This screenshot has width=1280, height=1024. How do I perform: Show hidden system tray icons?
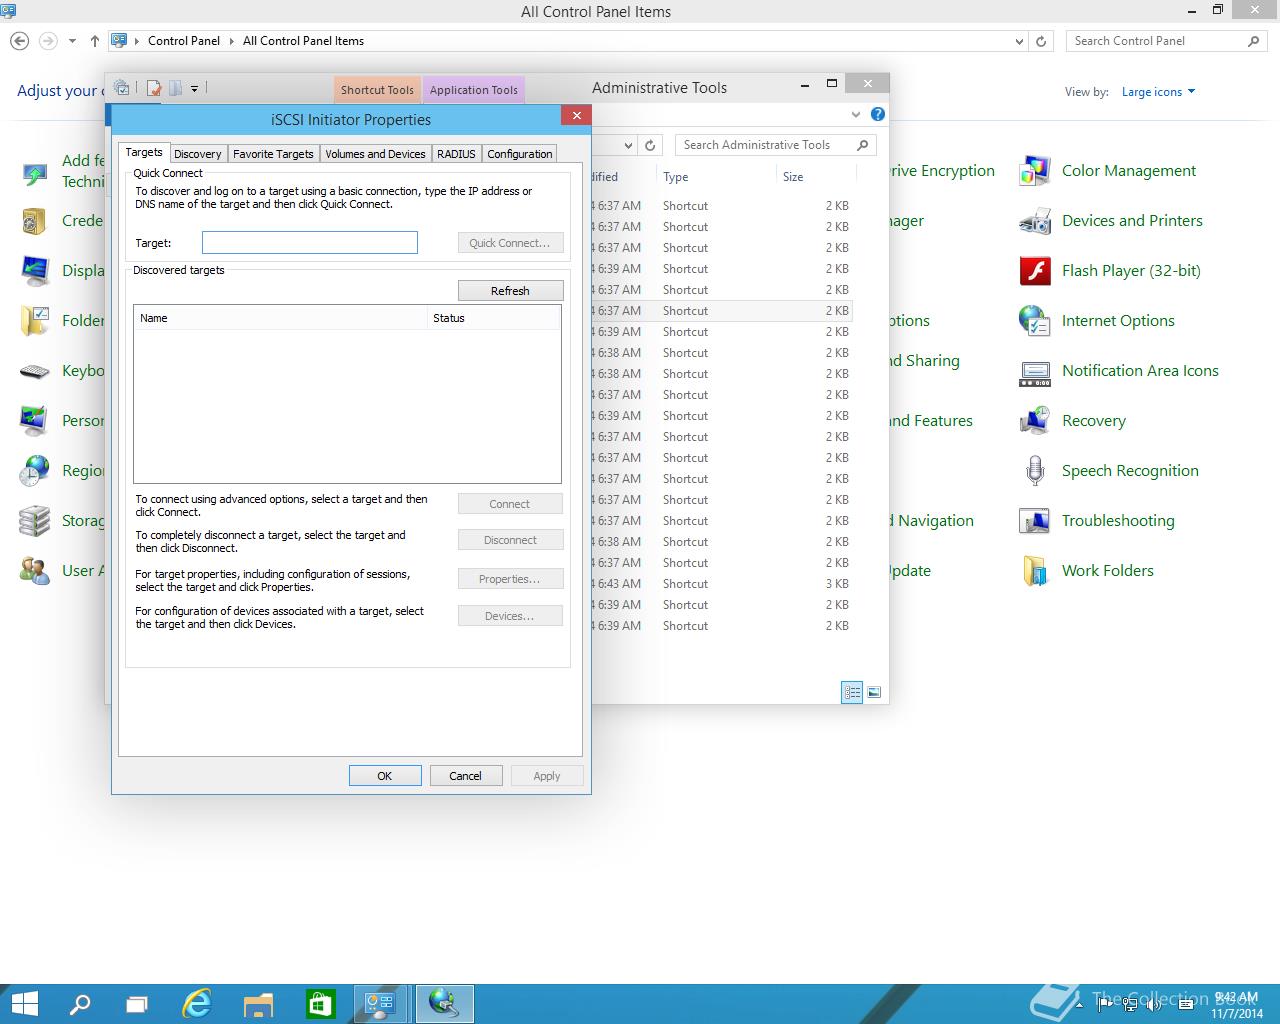1079,1005
